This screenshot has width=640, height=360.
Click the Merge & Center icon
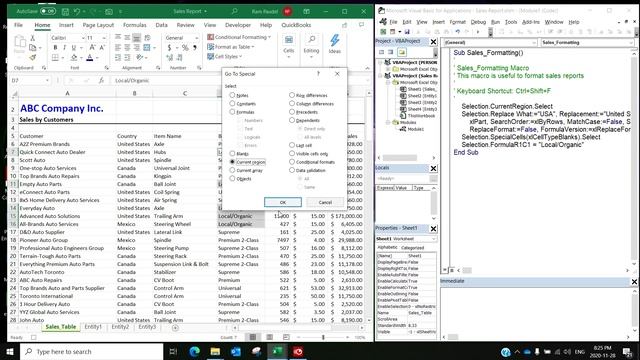147,48
